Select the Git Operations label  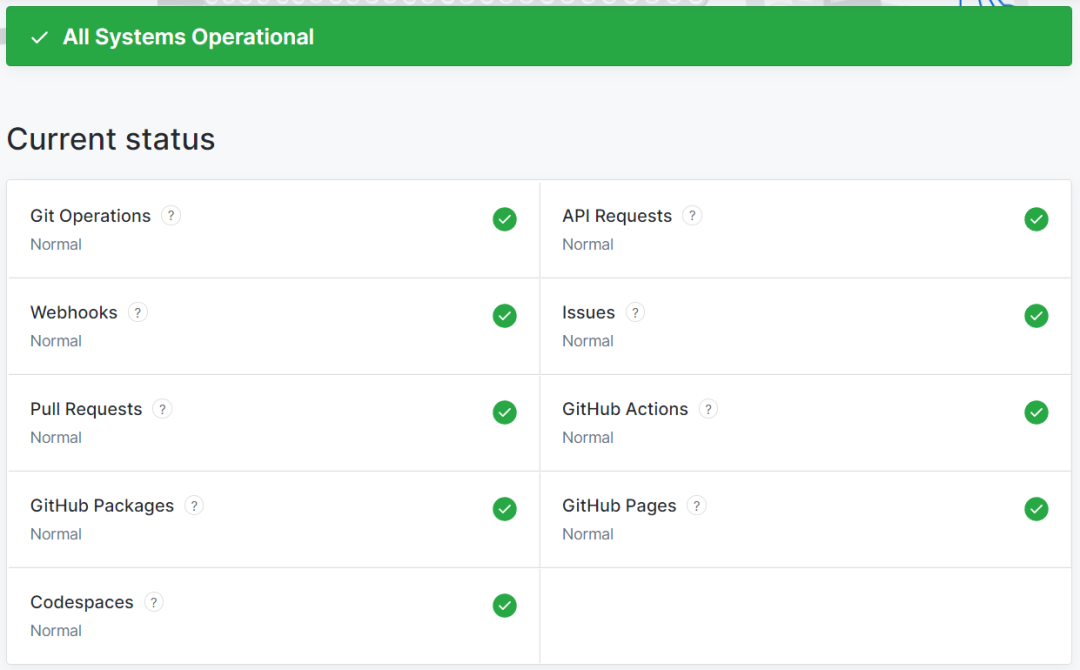click(x=90, y=216)
